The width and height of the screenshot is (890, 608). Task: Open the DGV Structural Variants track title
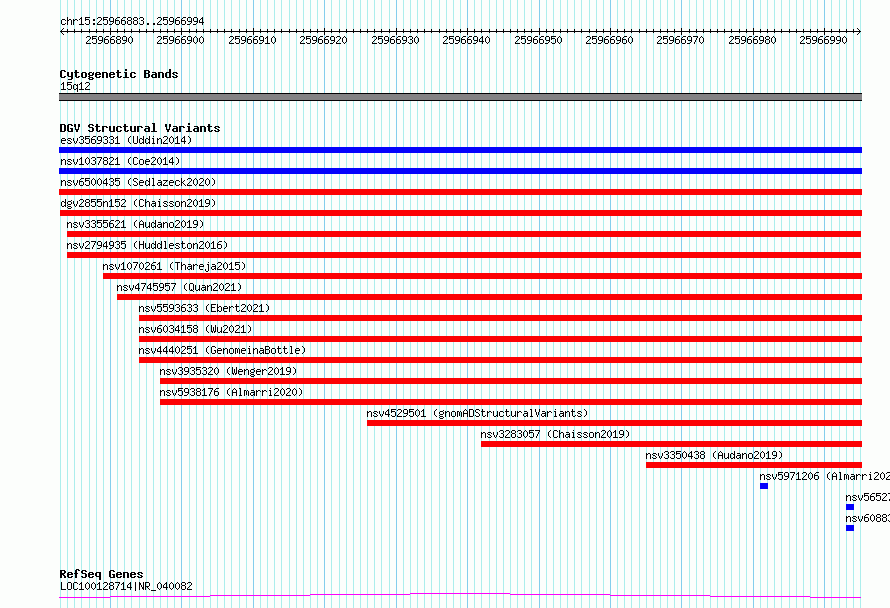(140, 128)
